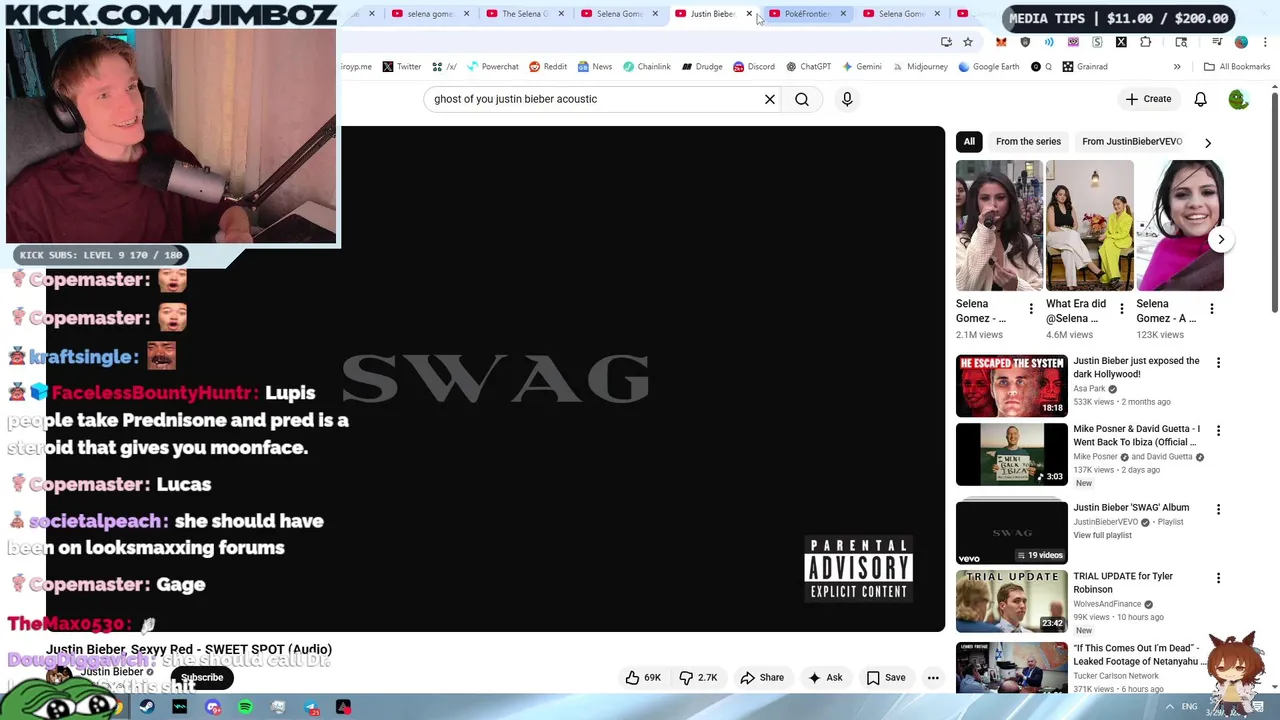This screenshot has width=1280, height=720.
Task: Open the Gemini bookmark
Action: click(x=861, y=67)
